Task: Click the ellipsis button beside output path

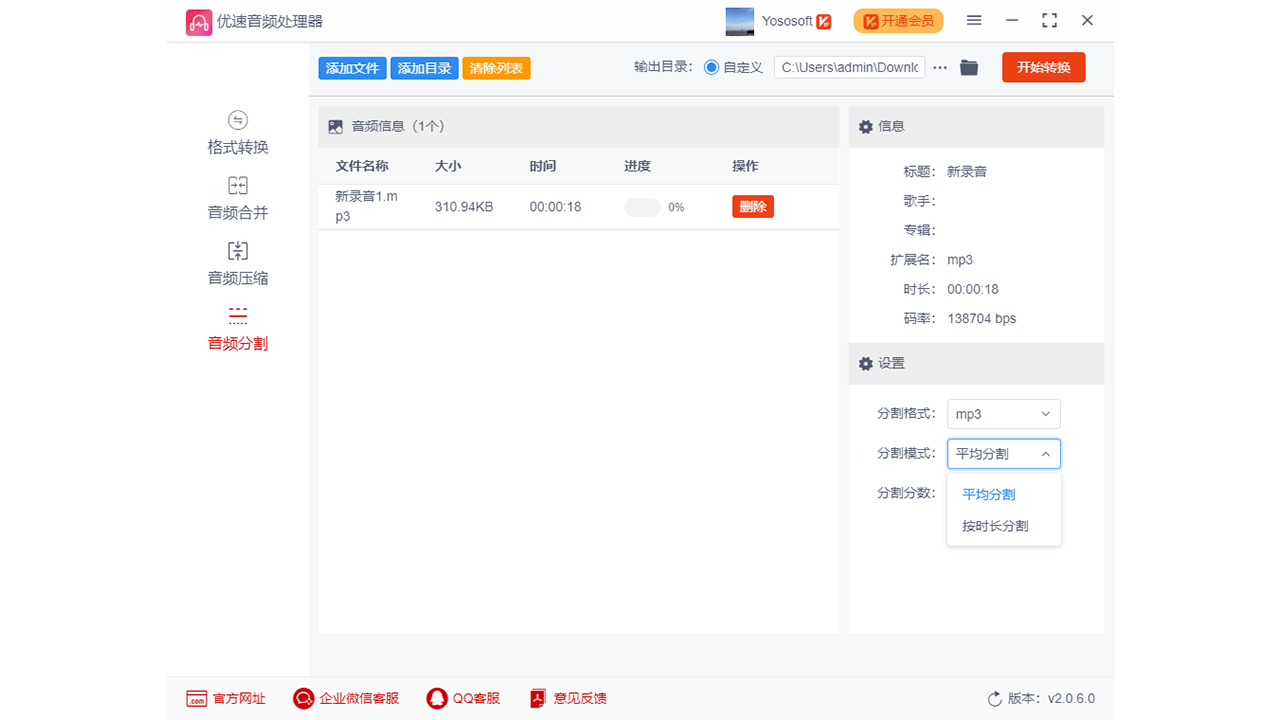Action: point(939,67)
